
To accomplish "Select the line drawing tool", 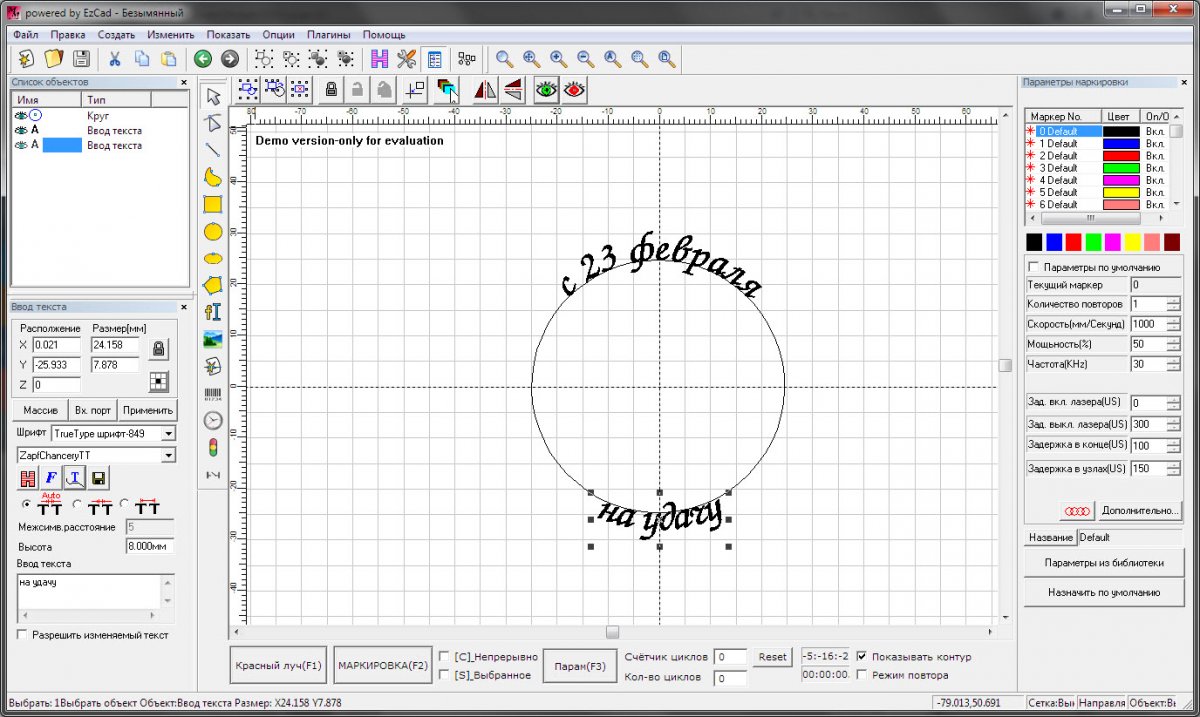I will pyautogui.click(x=213, y=150).
